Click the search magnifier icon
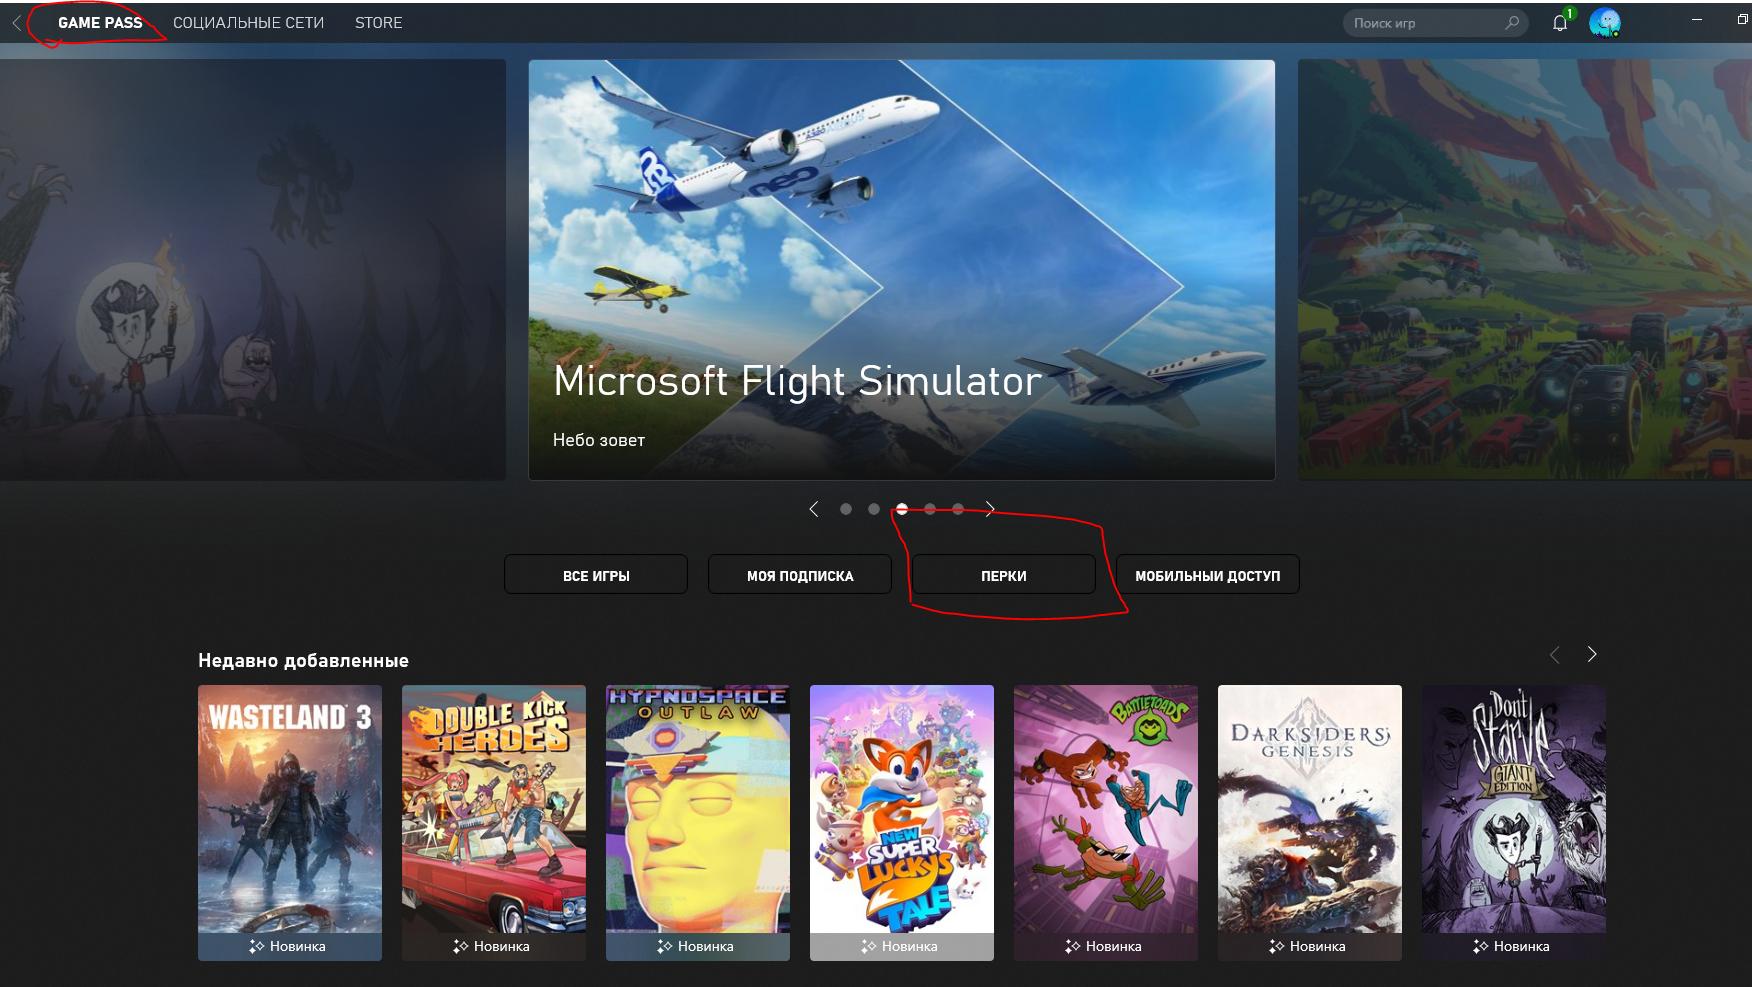This screenshot has height=987, width=1752. pyautogui.click(x=1512, y=23)
